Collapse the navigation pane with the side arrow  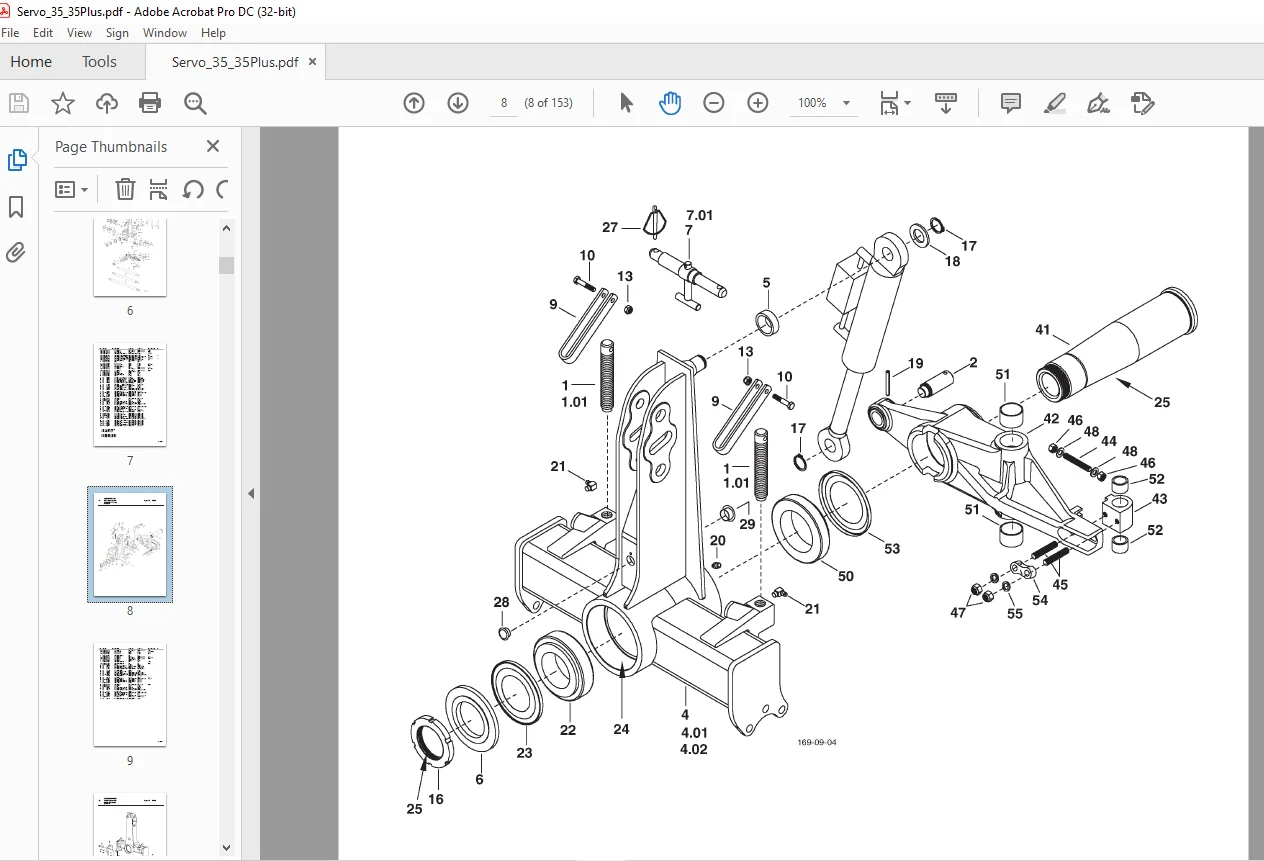tap(251, 493)
